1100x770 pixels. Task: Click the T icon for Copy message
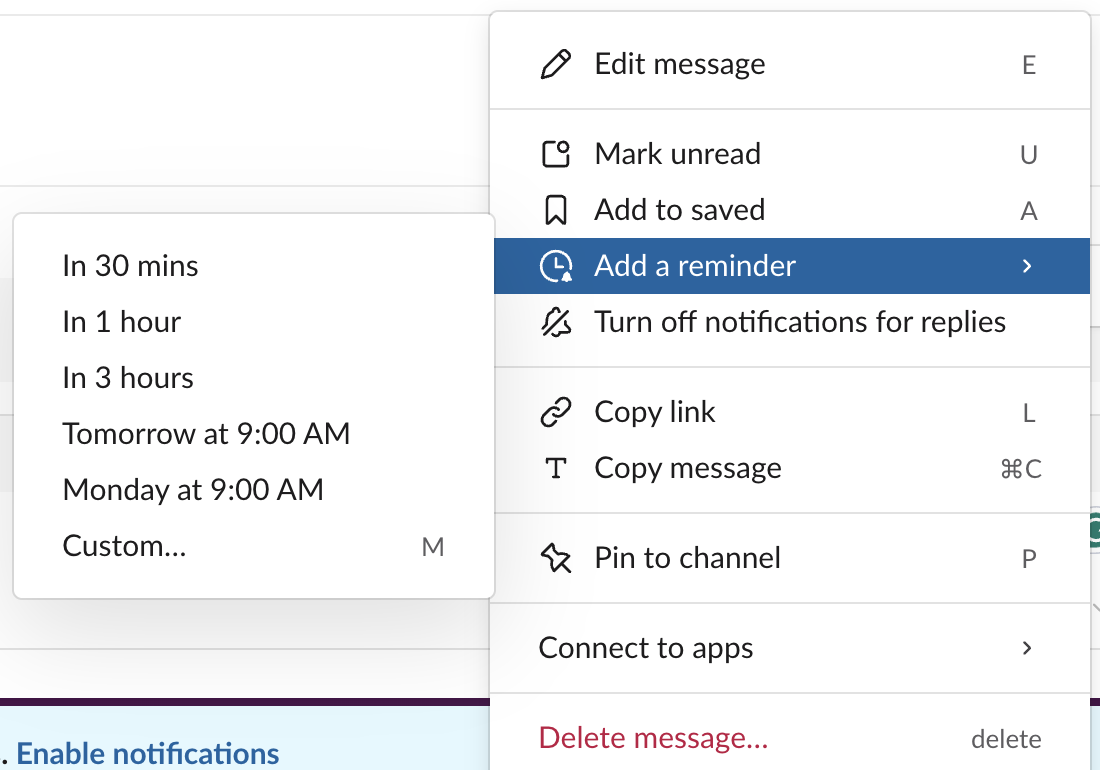[556, 468]
